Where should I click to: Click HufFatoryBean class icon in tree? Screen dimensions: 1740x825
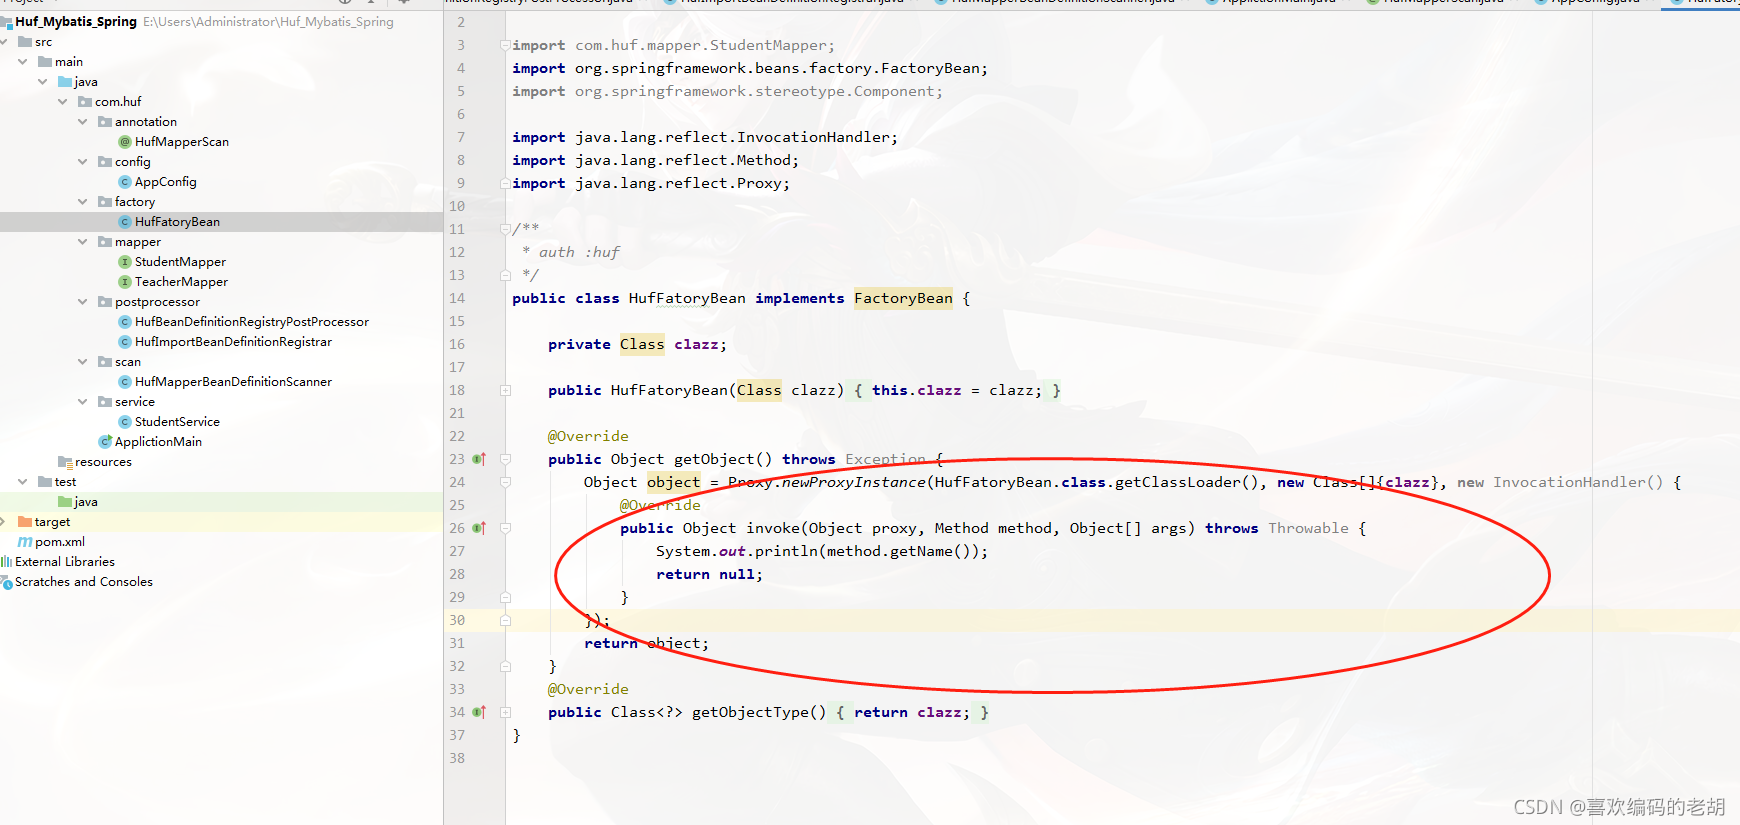125,222
